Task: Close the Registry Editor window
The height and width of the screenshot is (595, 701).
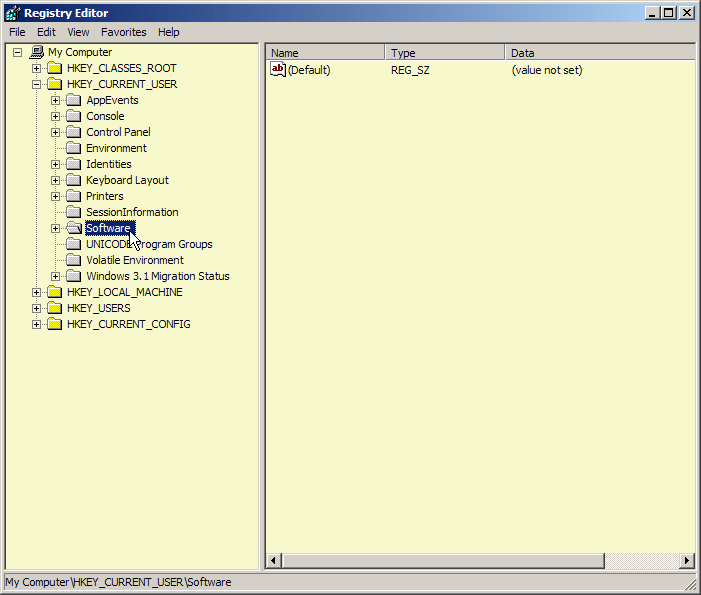Action: click(687, 13)
